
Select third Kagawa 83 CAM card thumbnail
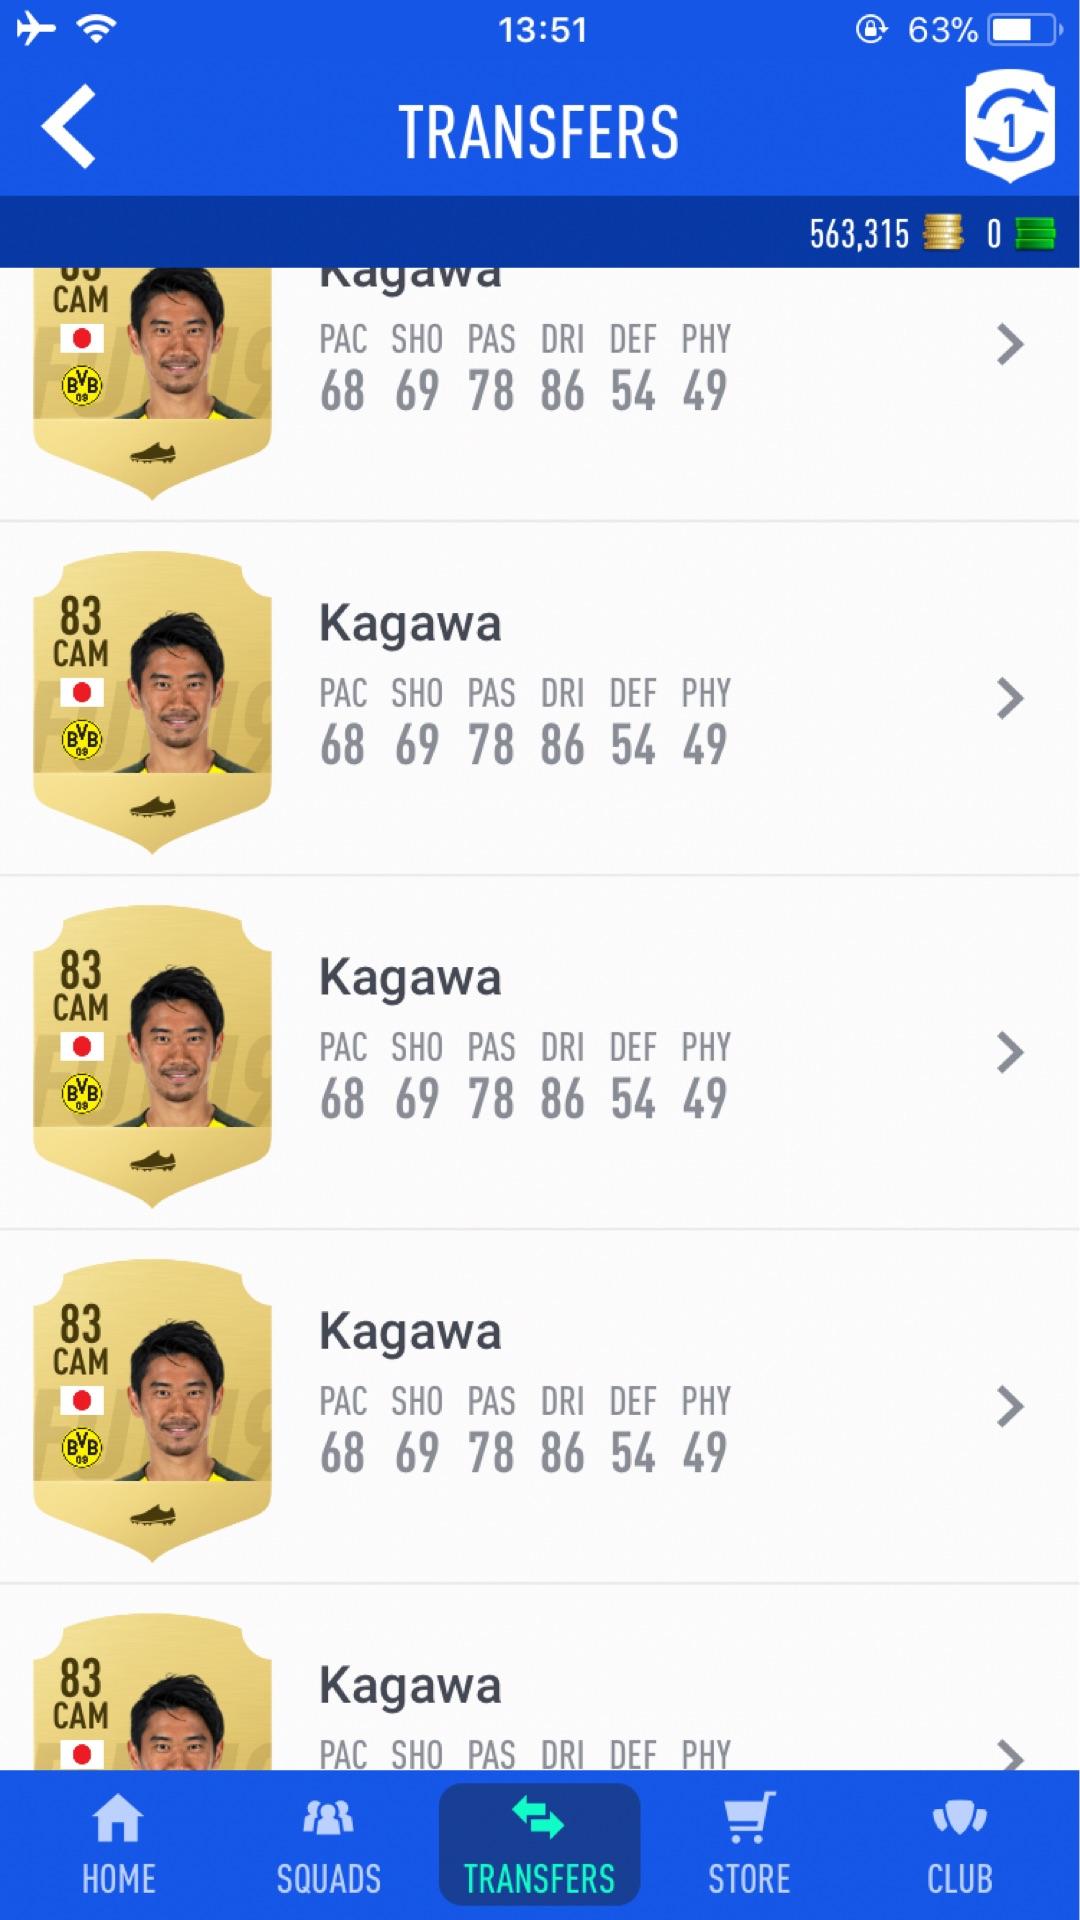152,1056
